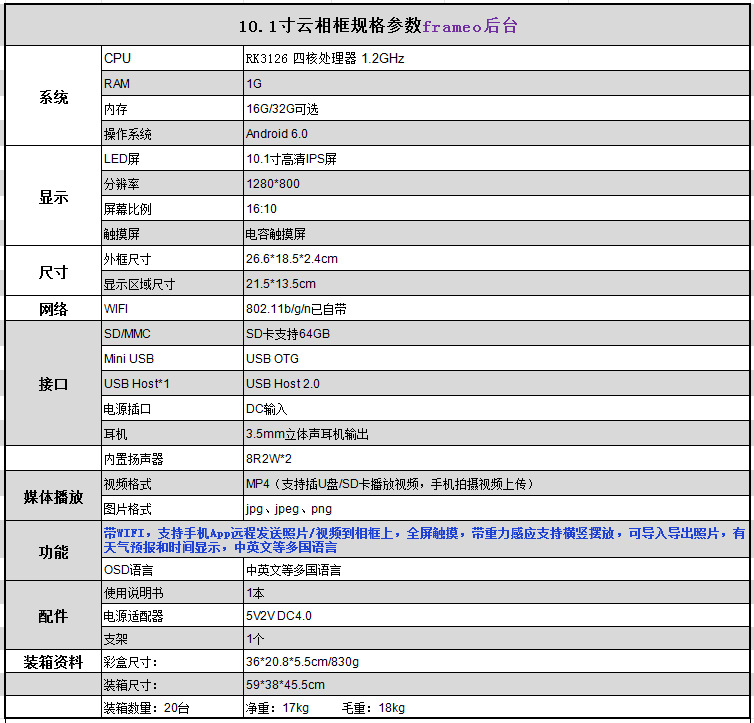Click the '净重：17kg' text
Screen dimensions: 754x723
click(277, 708)
